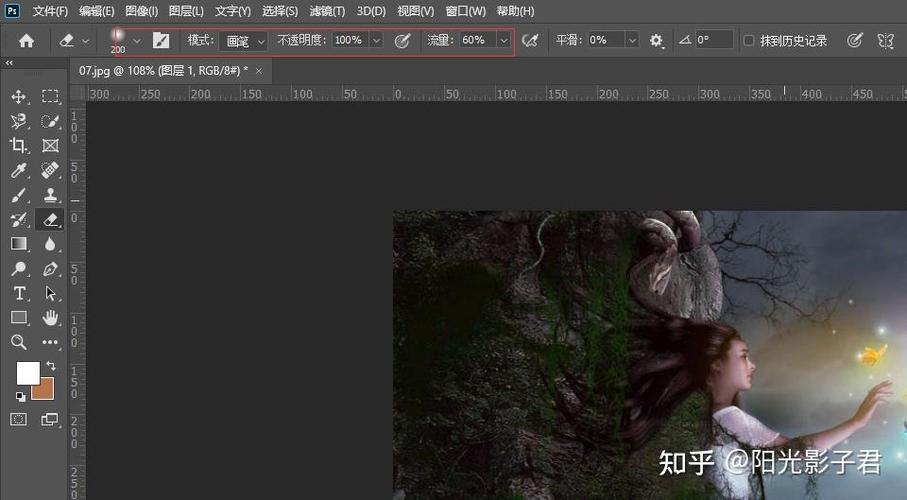Screen dimensions: 907x500
Task: Select the Polygonal Lasso tool
Action: 19,121
